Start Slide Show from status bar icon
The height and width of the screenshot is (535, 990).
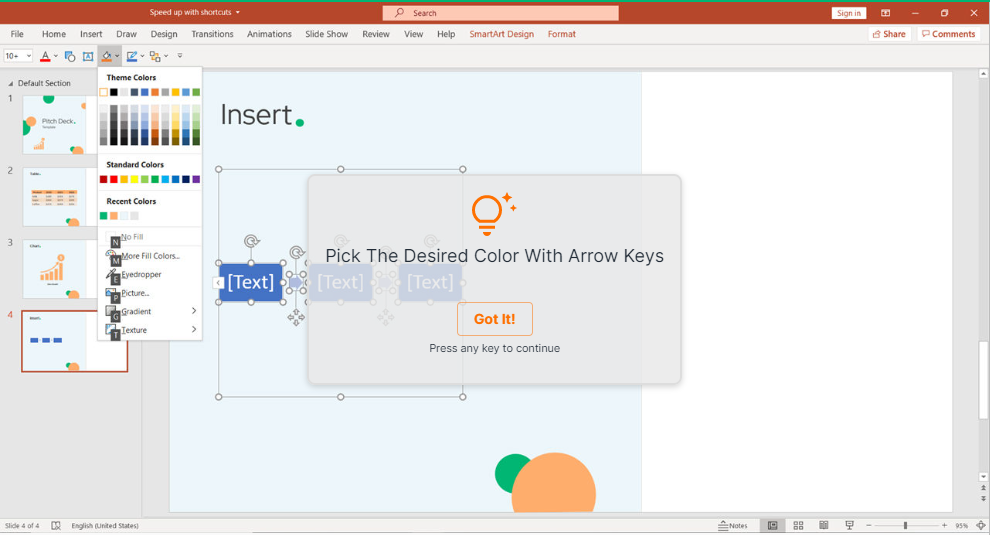click(x=849, y=526)
